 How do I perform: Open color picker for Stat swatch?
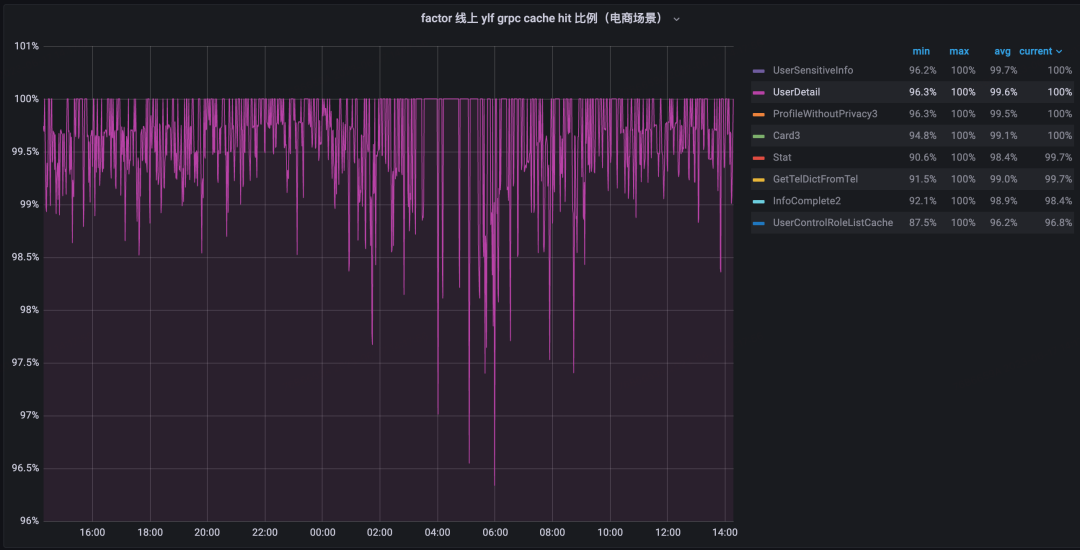(758, 158)
